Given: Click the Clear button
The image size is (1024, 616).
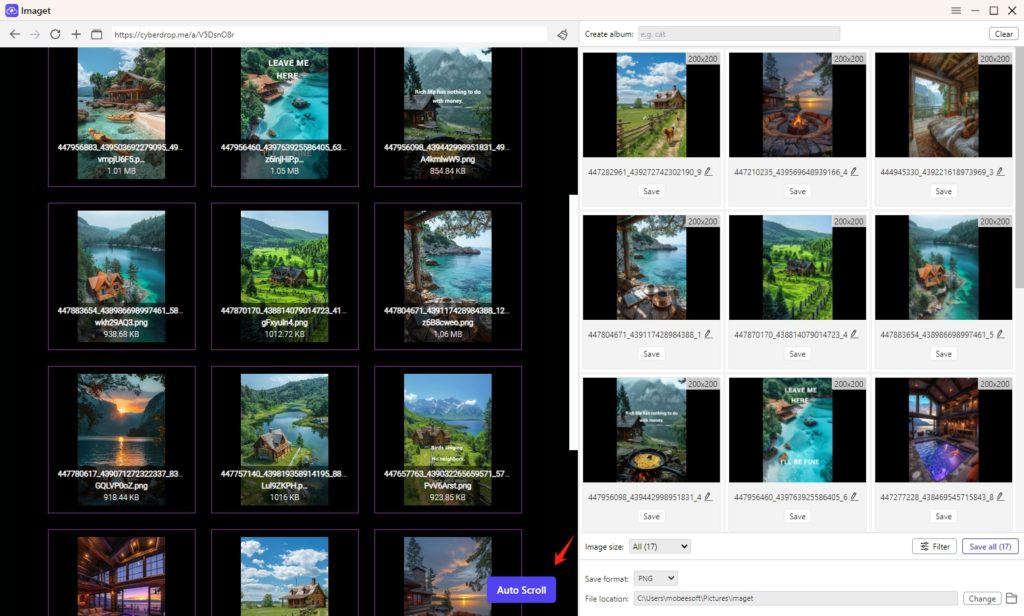Looking at the screenshot, I should (x=1003, y=34).
